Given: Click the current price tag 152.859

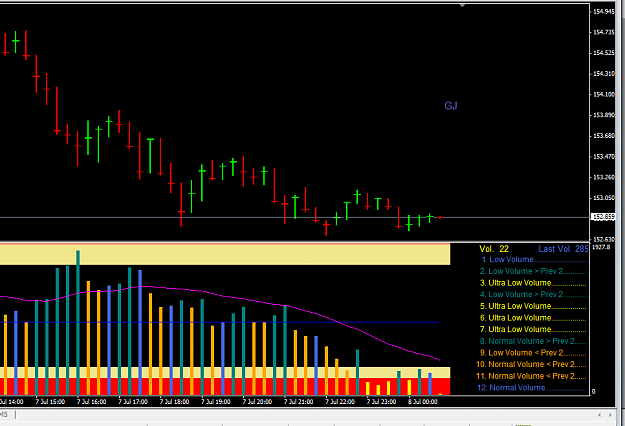Looking at the screenshot, I should pyautogui.click(x=604, y=217).
